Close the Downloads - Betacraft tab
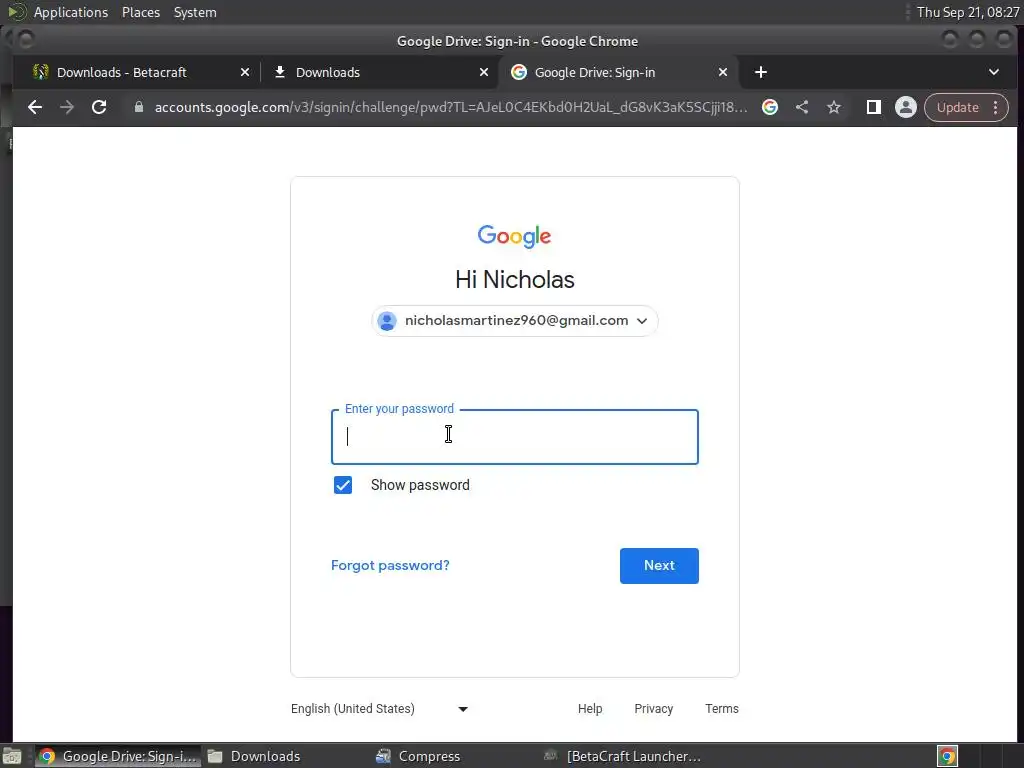1024x768 pixels. [245, 72]
